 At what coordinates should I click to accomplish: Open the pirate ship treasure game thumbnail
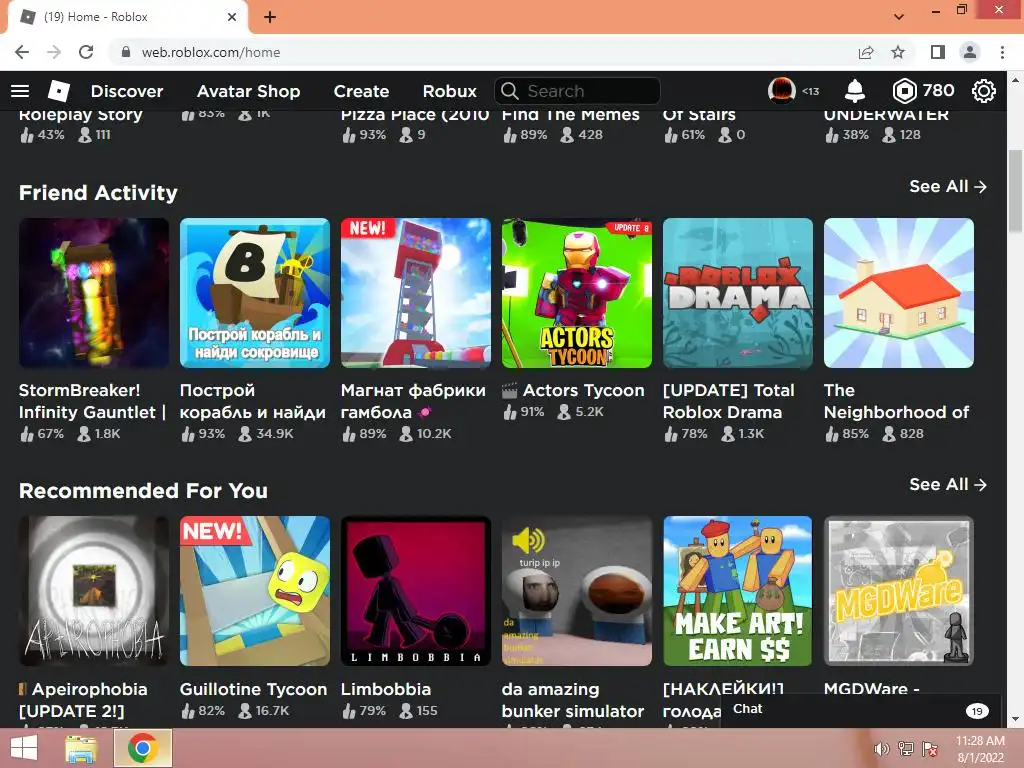point(255,293)
